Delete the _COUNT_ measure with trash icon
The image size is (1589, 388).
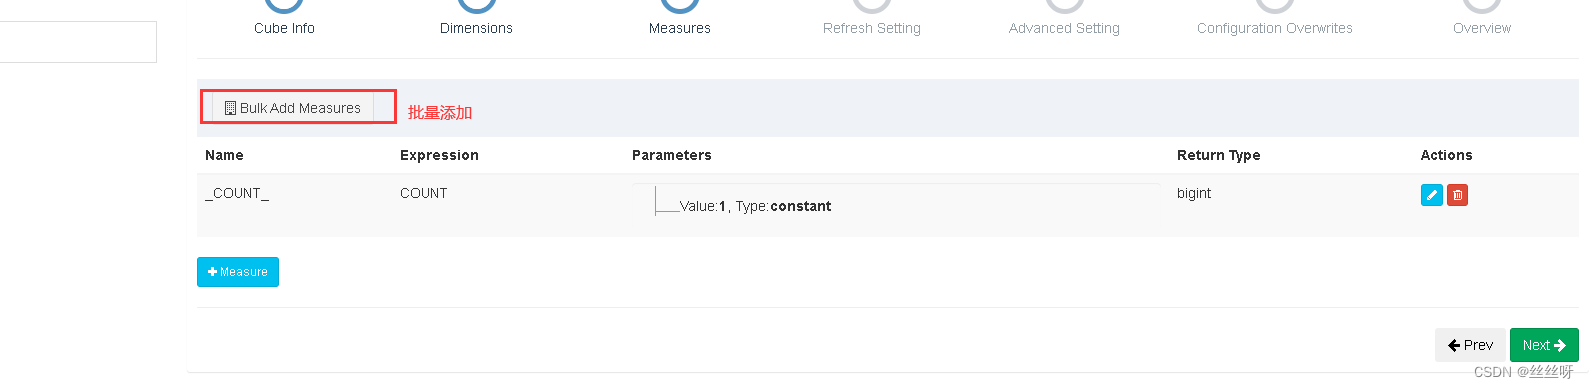click(1457, 195)
